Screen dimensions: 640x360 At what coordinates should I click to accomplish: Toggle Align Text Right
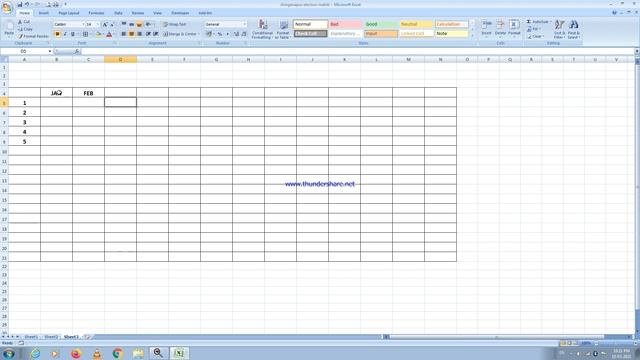(139, 34)
